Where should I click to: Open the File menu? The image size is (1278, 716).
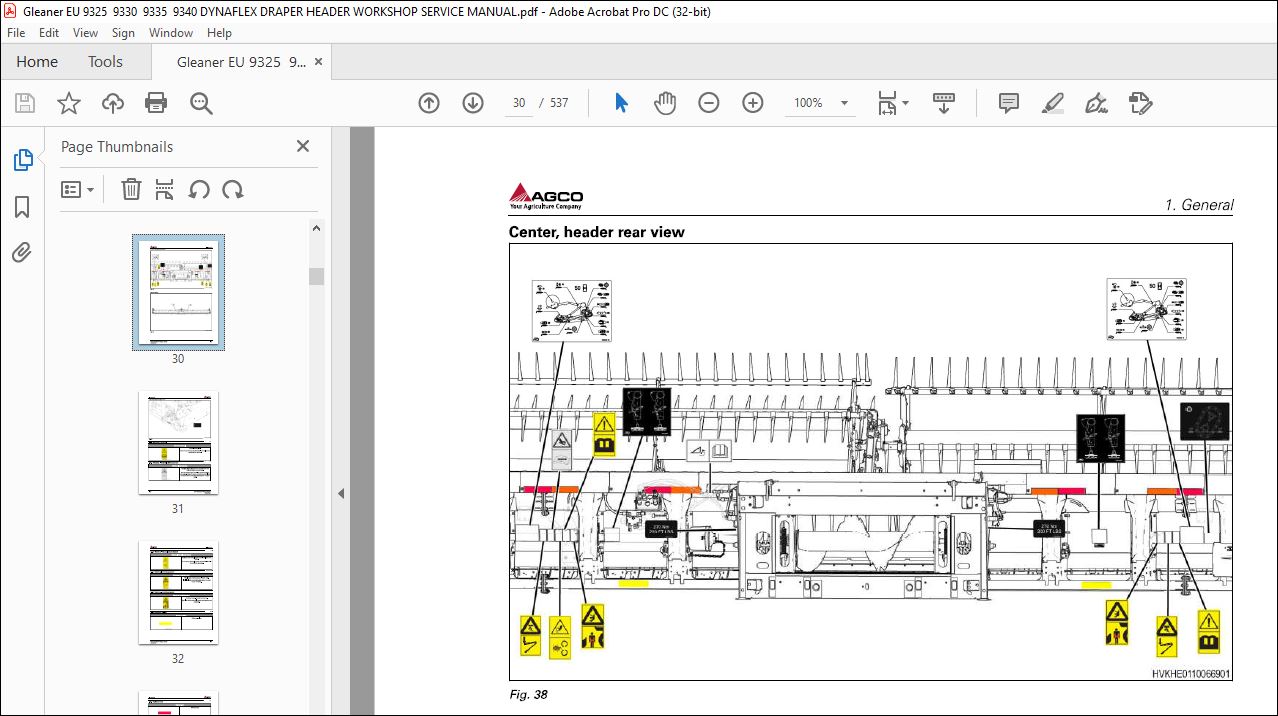pyautogui.click(x=16, y=33)
